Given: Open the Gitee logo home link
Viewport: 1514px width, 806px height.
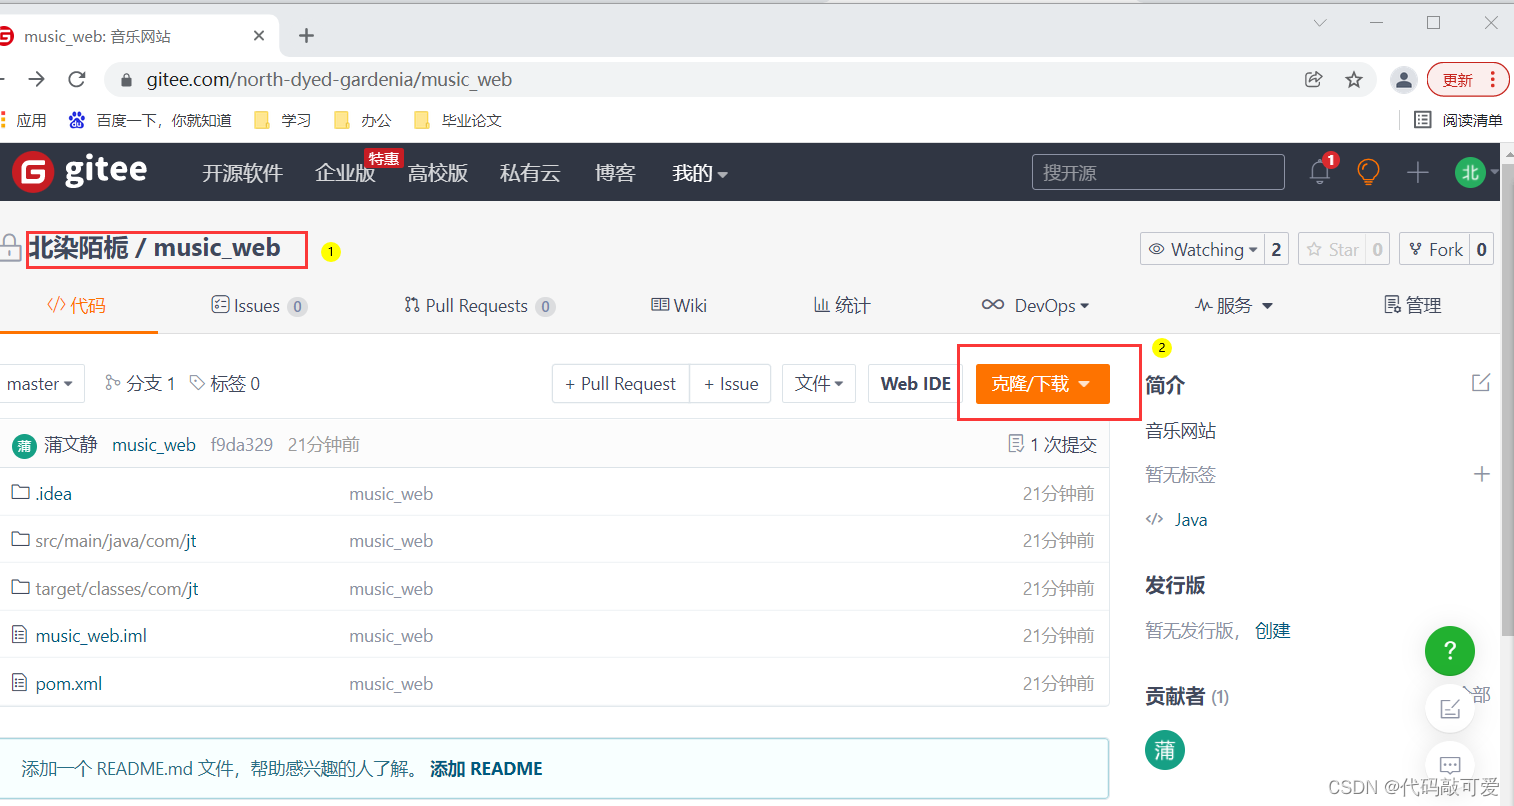Looking at the screenshot, I should (80, 172).
